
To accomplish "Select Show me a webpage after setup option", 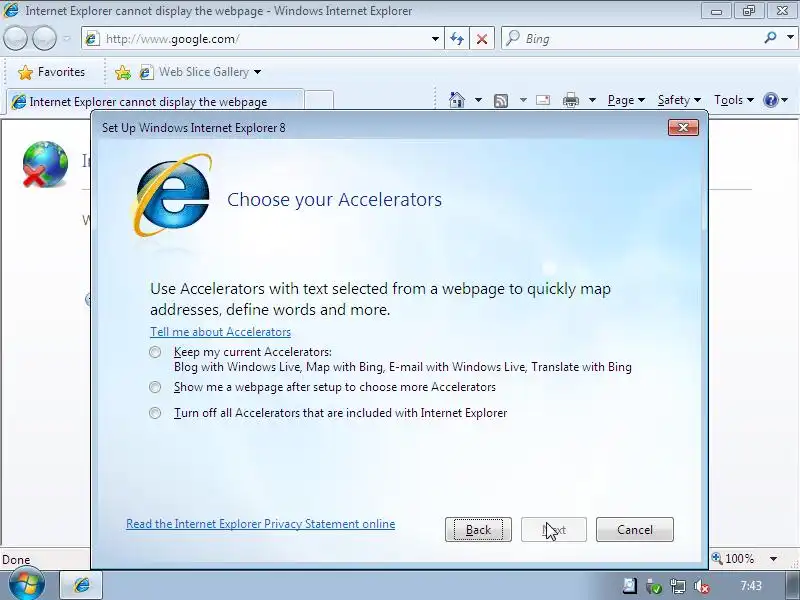I will click(x=155, y=387).
